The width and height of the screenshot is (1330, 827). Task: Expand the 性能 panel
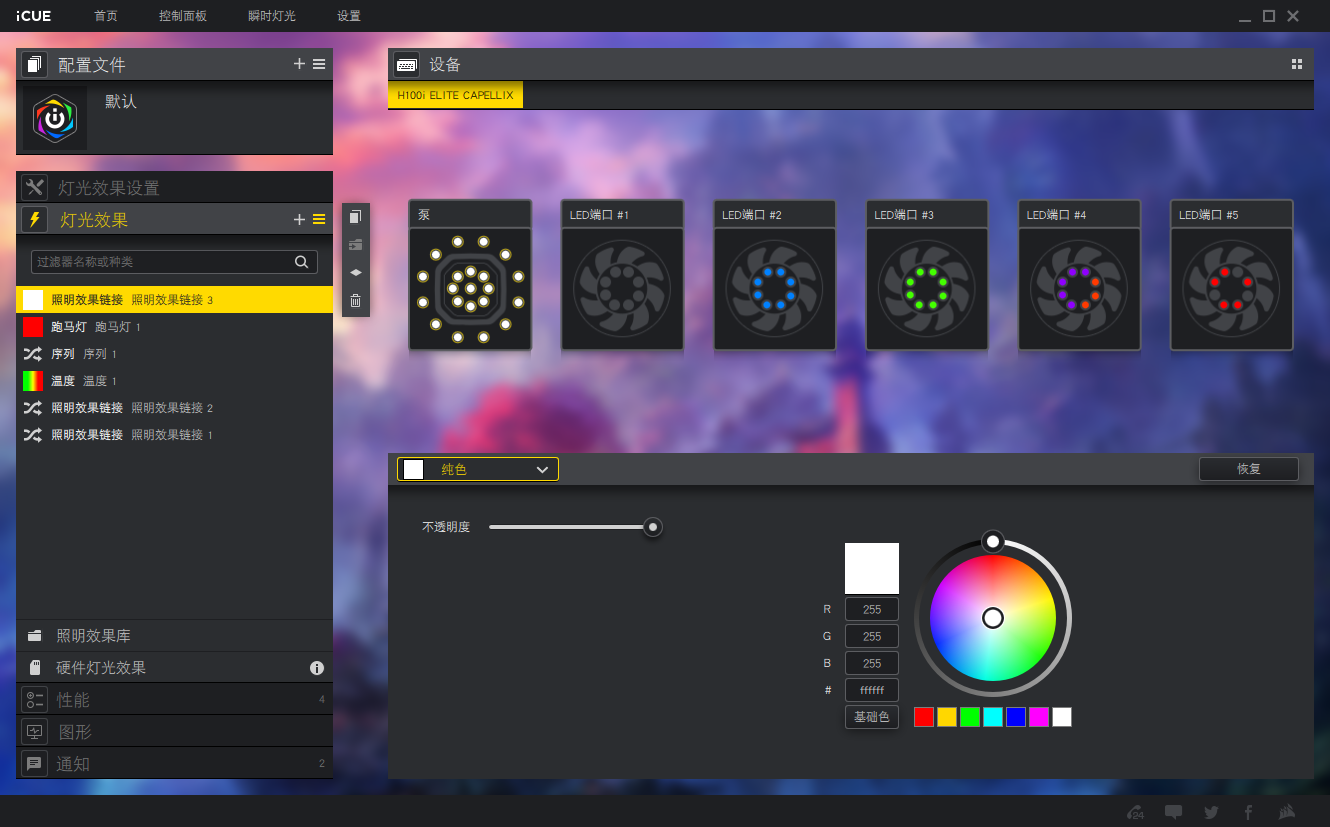tap(174, 700)
